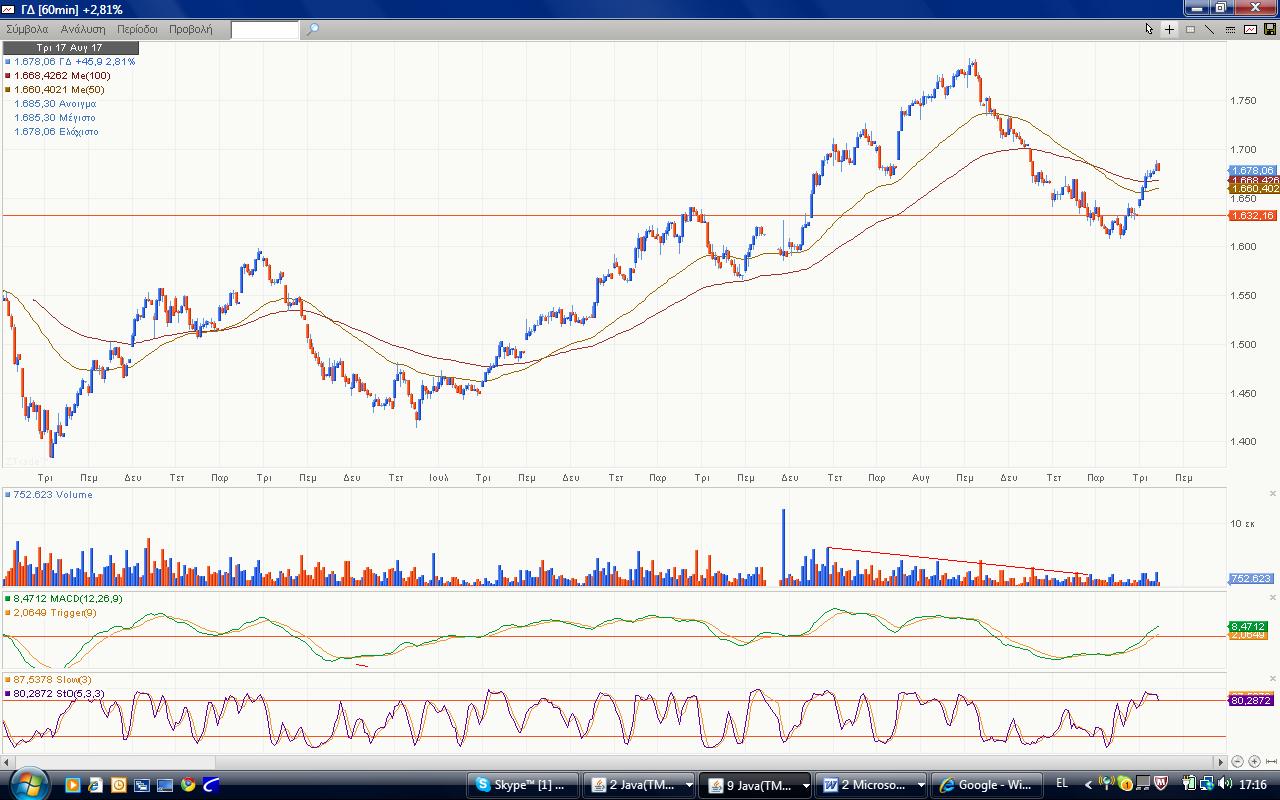Save the chart with floppy icon
Viewport: 1280px width, 800px height.
pos(1269,29)
